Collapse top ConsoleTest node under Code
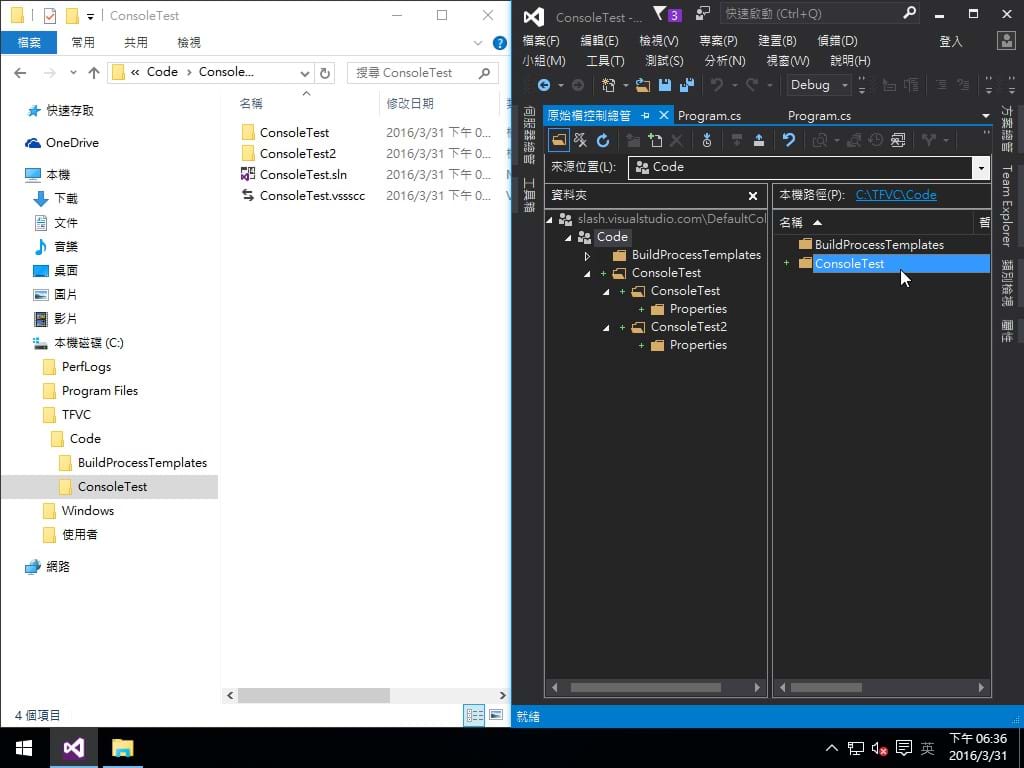 (587, 274)
